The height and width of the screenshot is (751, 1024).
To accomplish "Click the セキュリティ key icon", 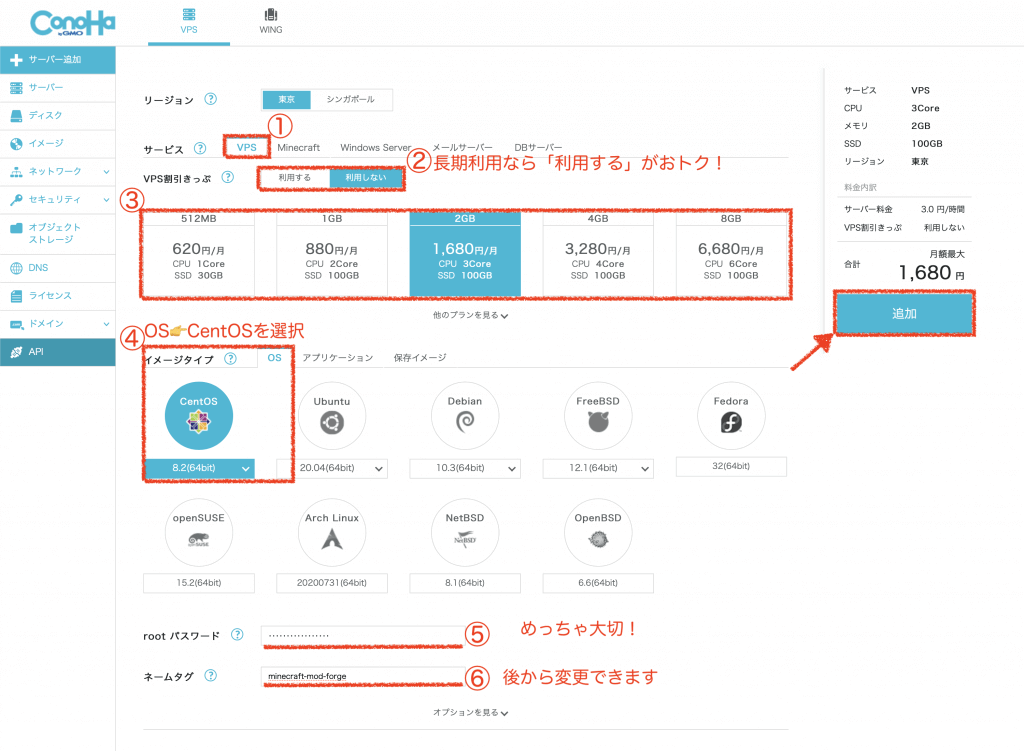I will click(16, 200).
